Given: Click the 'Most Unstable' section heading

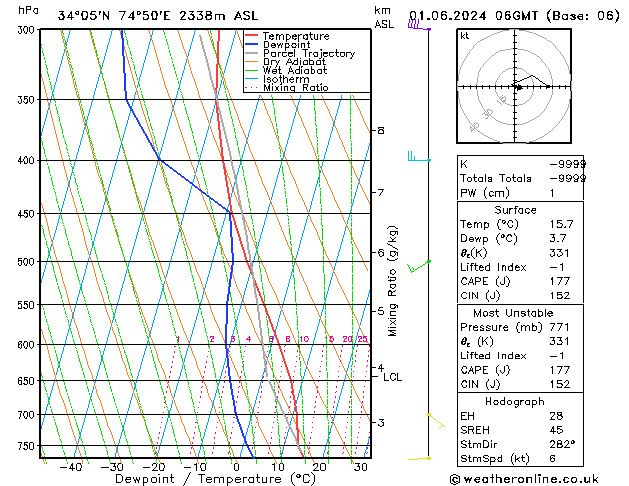Looking at the screenshot, I should pyautogui.click(x=513, y=313).
